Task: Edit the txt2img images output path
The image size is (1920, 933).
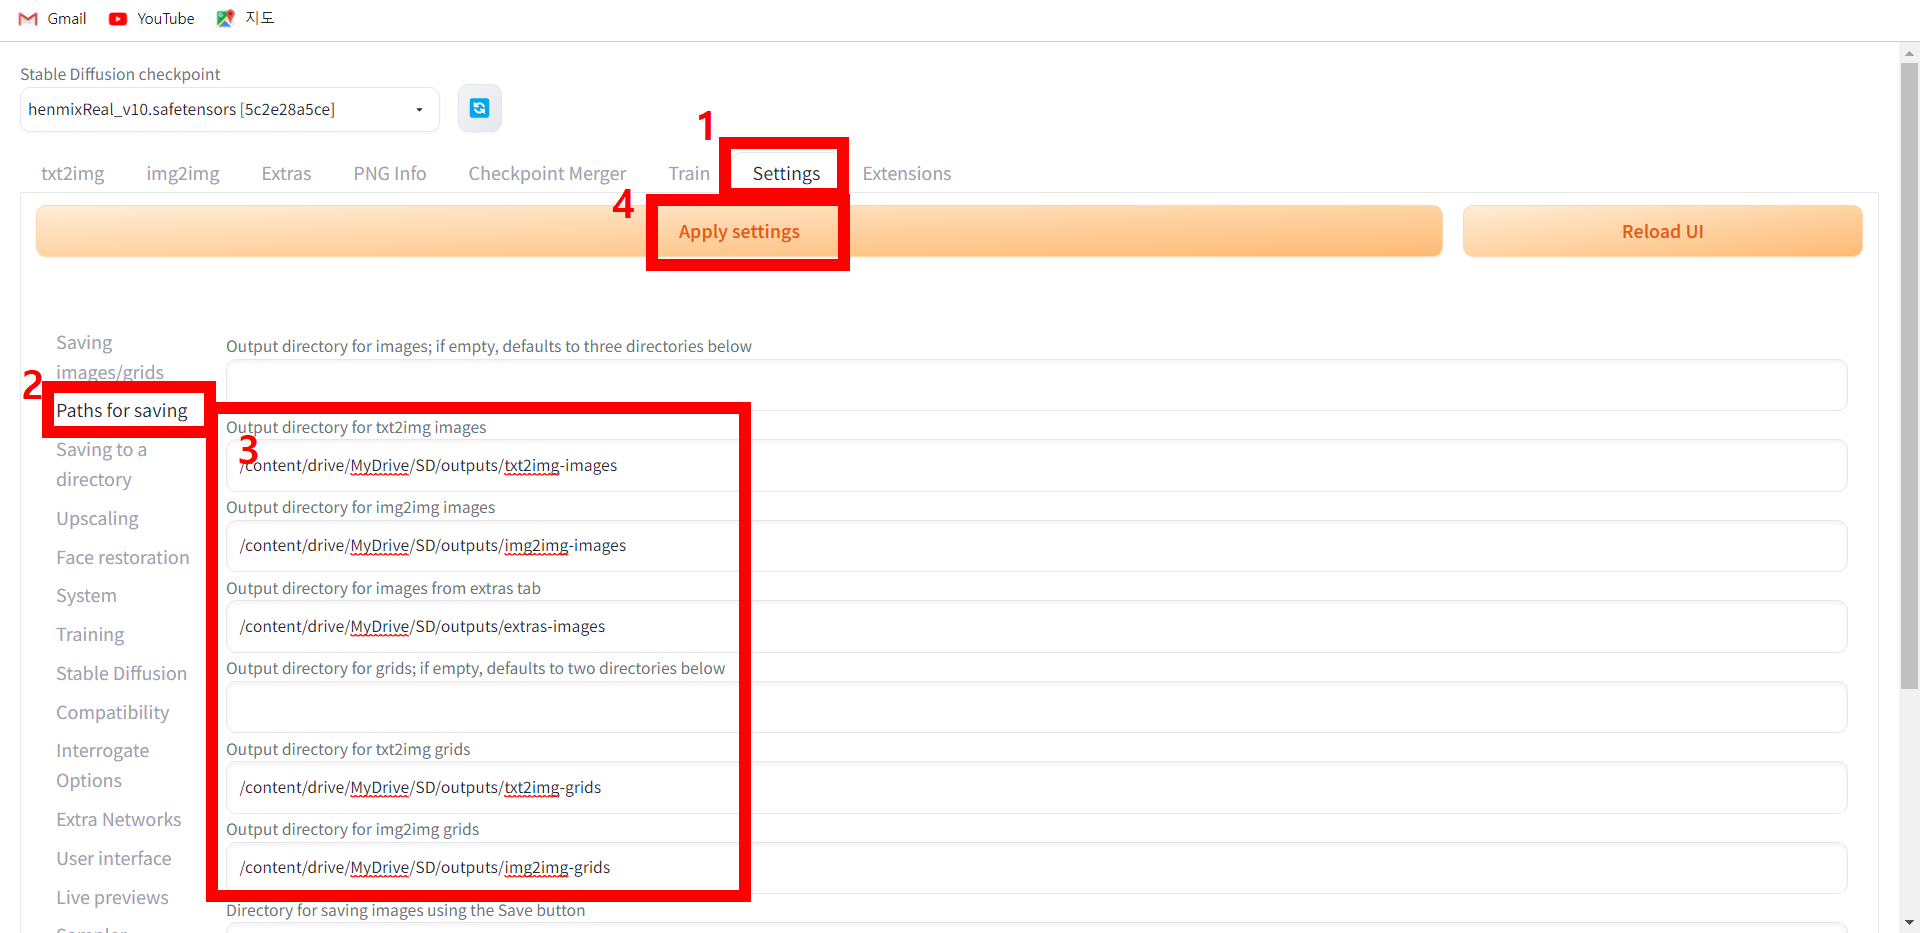Action: tap(1036, 465)
